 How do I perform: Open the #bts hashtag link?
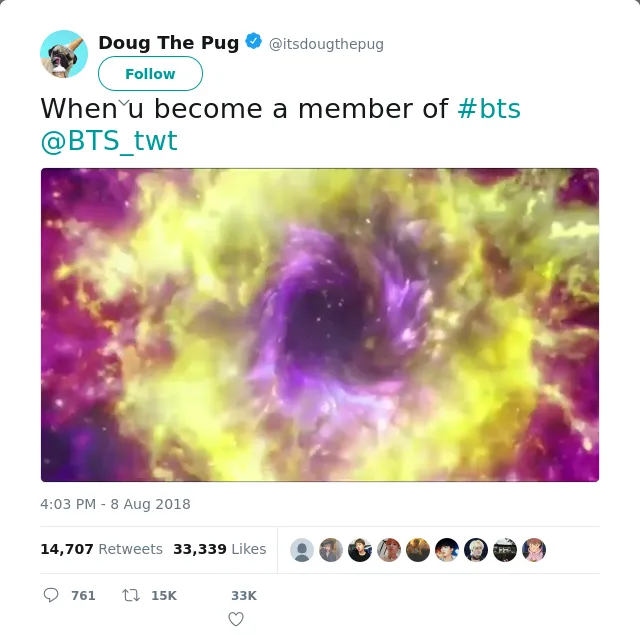[489, 109]
